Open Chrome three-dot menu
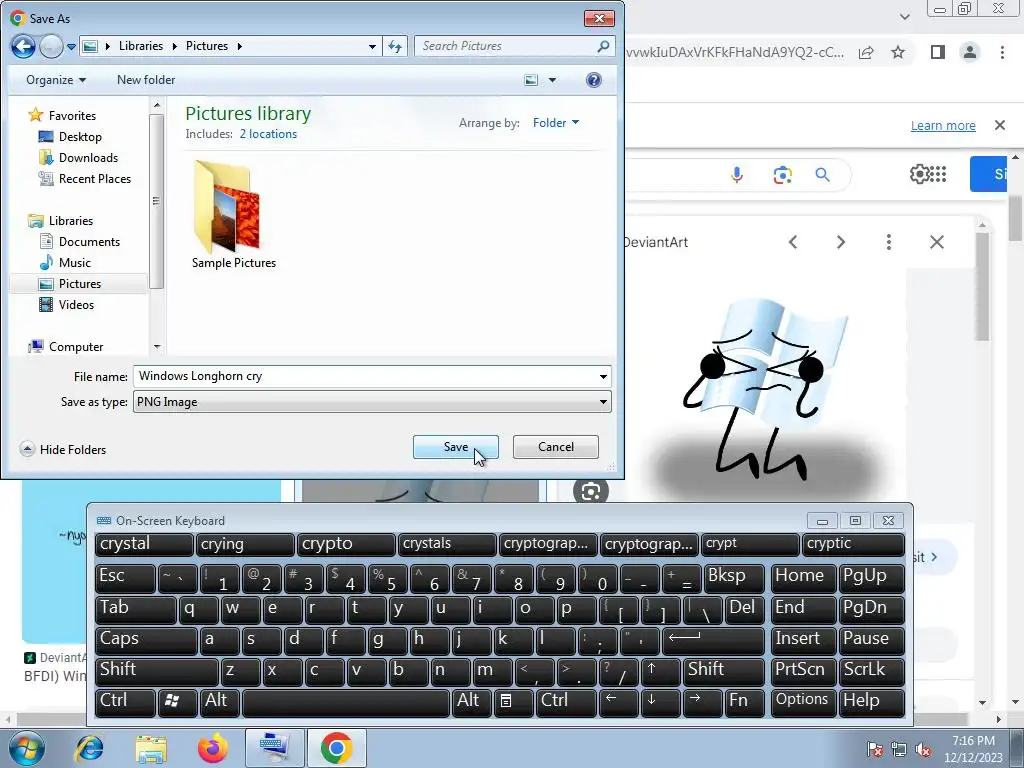This screenshot has height=768, width=1024. coord(1002,52)
